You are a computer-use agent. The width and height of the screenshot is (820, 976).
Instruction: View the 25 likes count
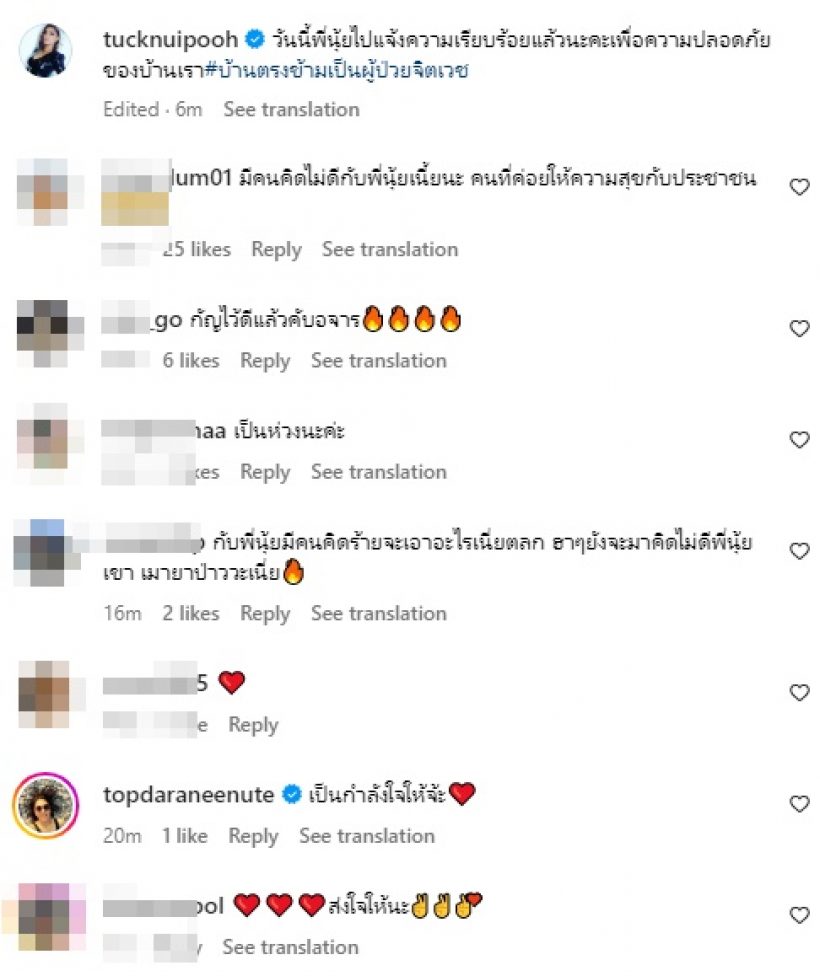point(196,250)
